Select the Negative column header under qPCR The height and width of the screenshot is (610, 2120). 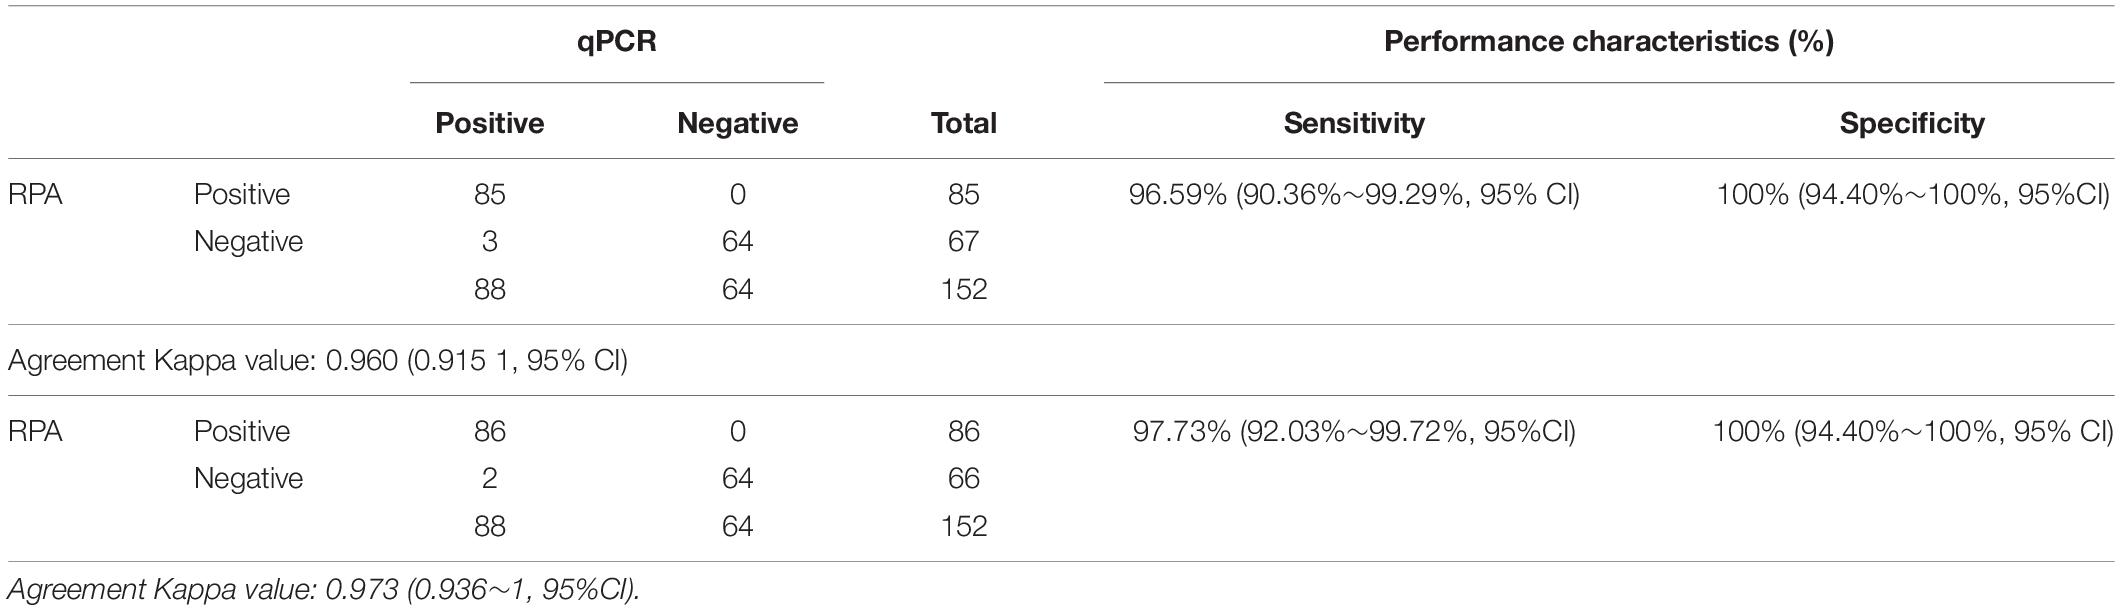(x=737, y=123)
